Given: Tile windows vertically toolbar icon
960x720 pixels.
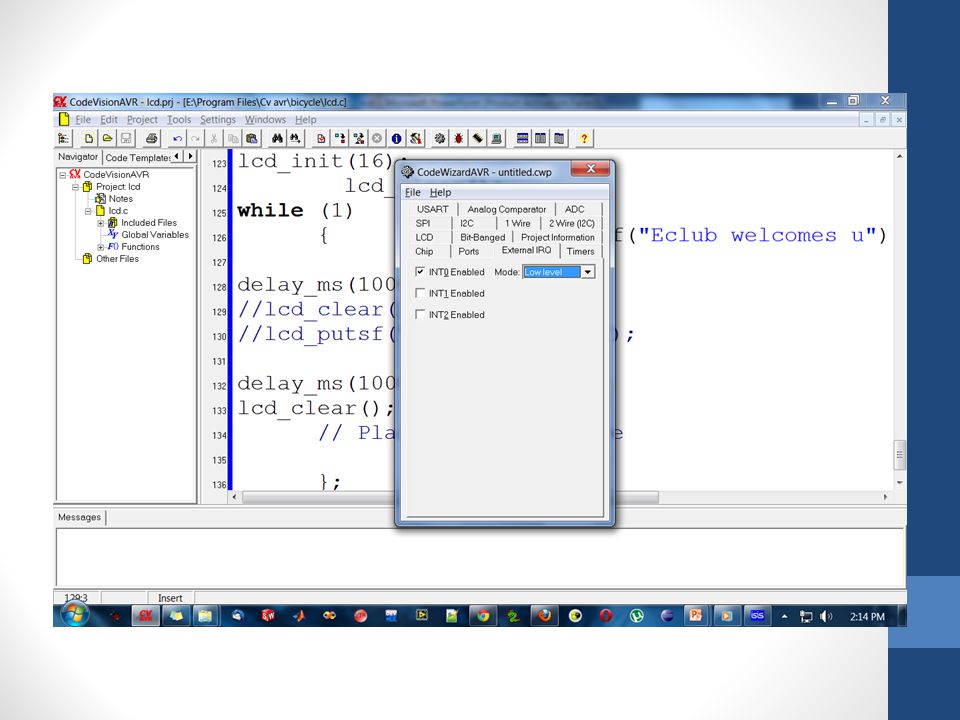Looking at the screenshot, I should (x=540, y=138).
